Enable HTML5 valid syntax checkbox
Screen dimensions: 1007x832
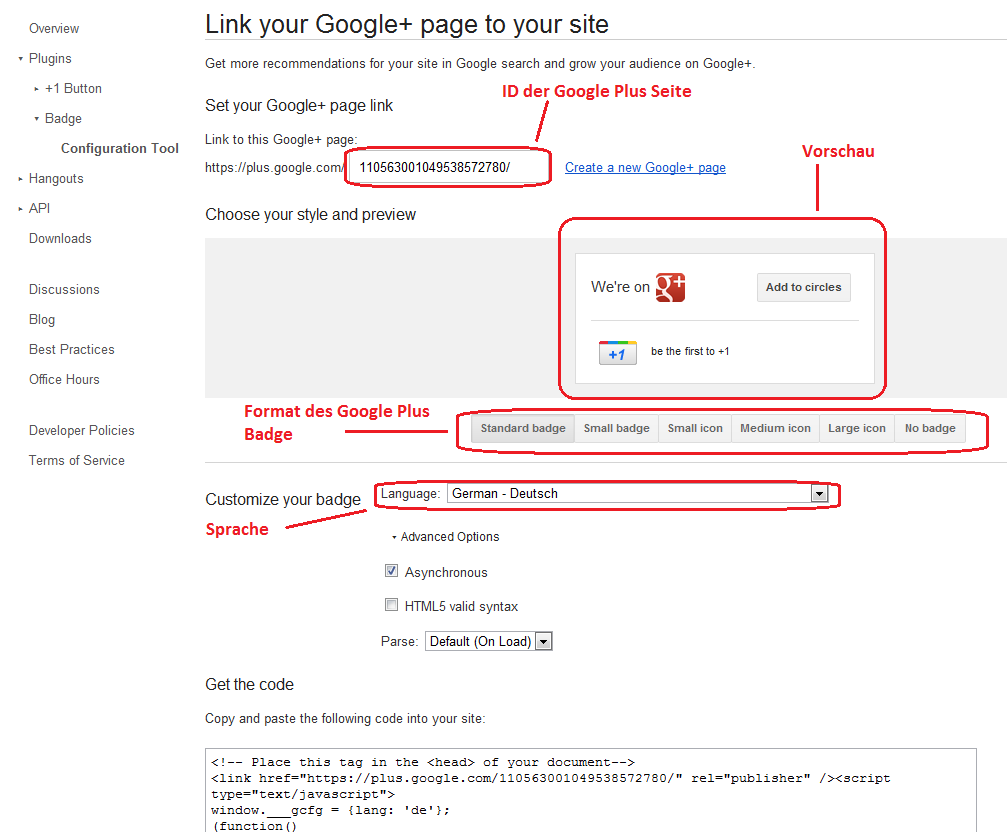[x=391, y=605]
